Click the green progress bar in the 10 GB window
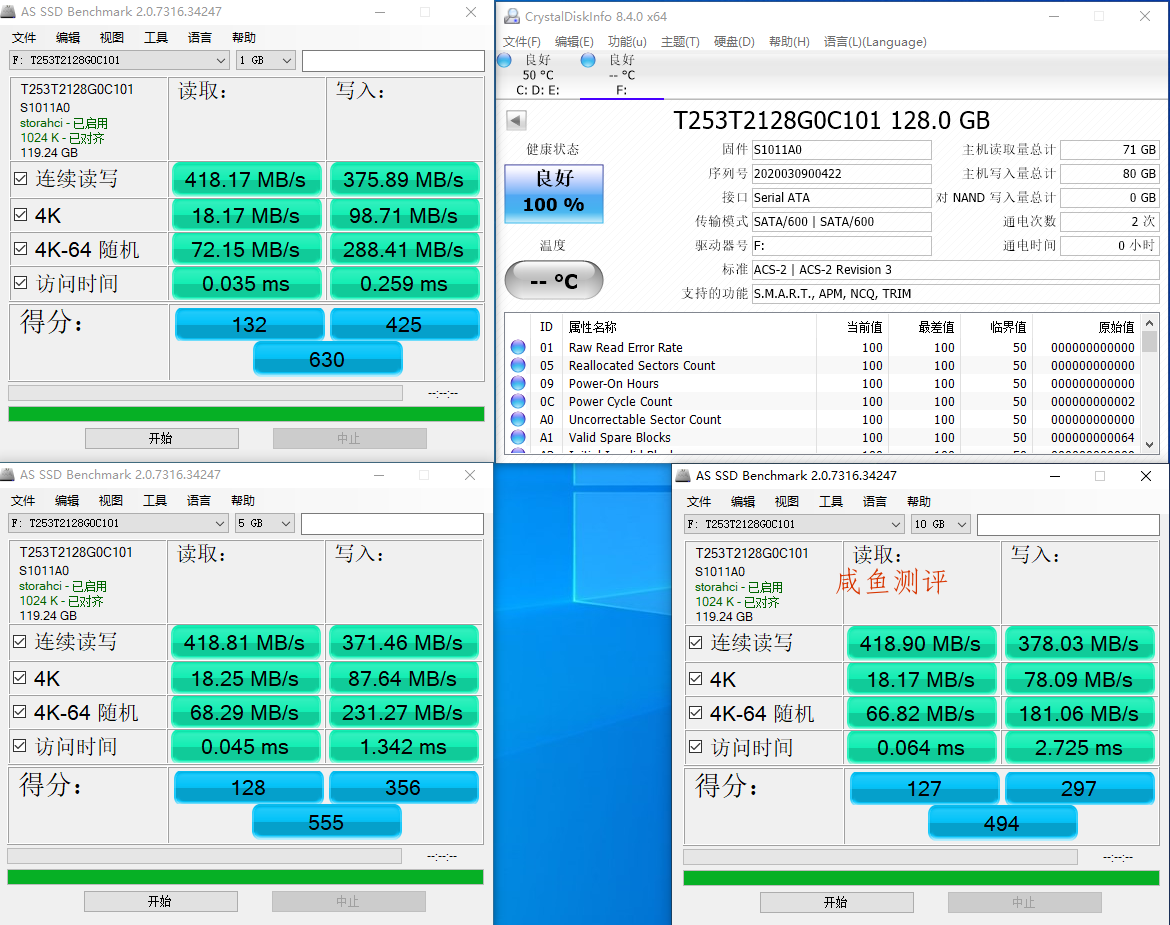The height and width of the screenshot is (925, 1170). pos(922,878)
